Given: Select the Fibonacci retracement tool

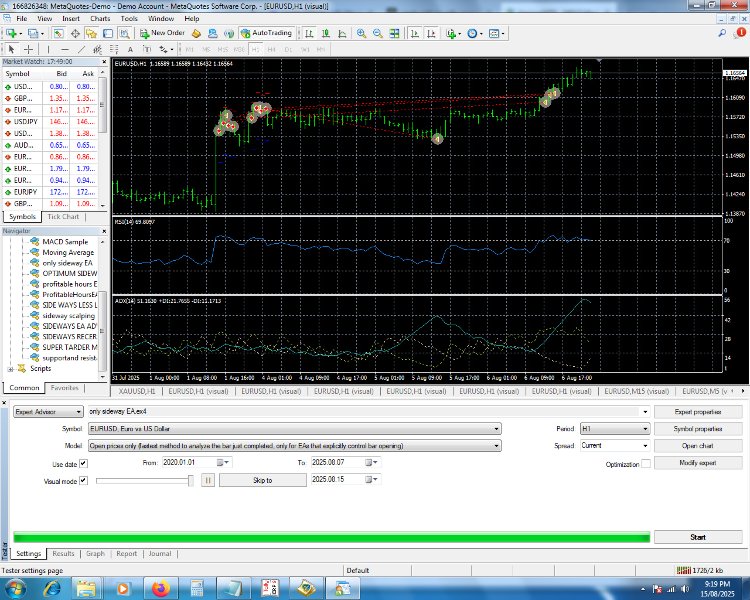Looking at the screenshot, I should point(114,49).
